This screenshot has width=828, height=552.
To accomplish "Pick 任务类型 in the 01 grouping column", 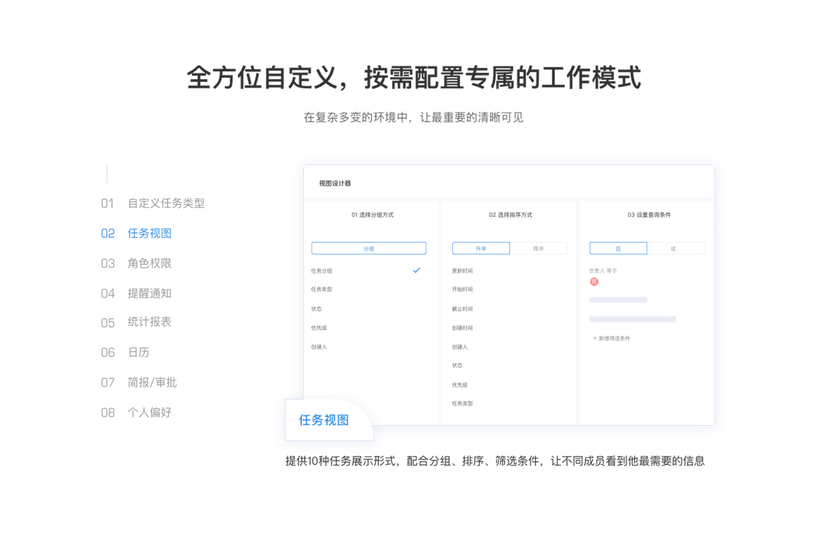I will [322, 289].
